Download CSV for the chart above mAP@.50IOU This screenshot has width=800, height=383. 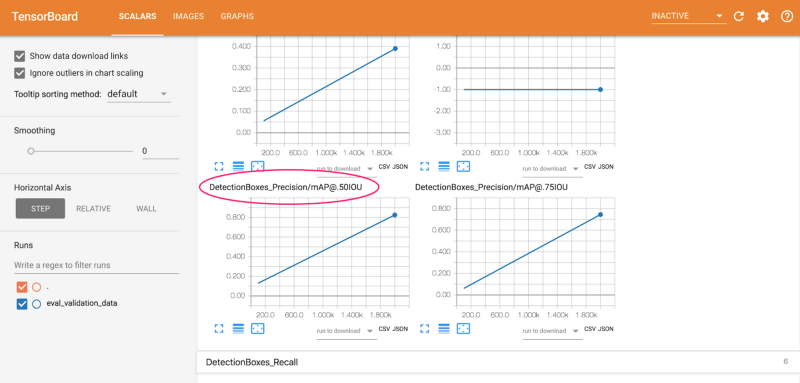tap(384, 167)
